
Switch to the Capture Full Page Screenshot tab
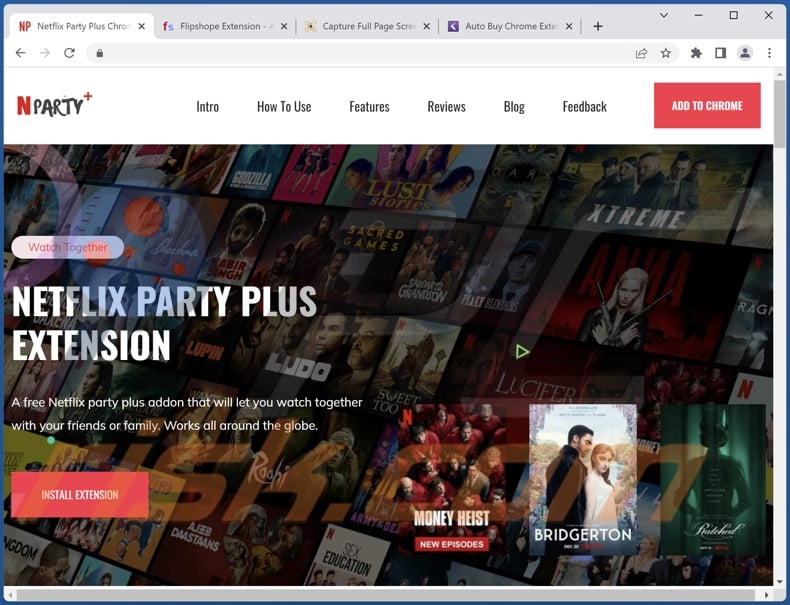[x=368, y=26]
